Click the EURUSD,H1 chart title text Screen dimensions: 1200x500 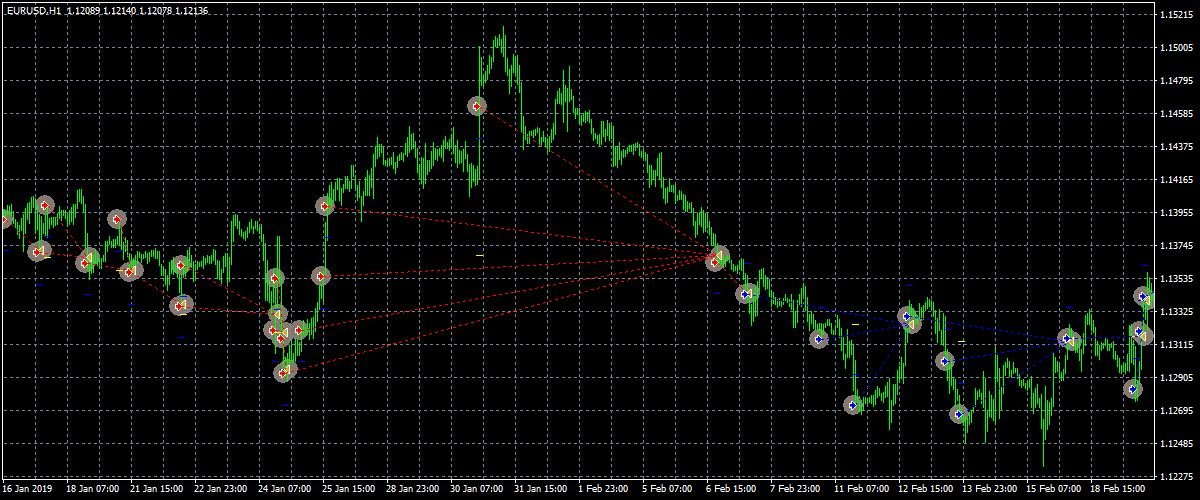tap(32, 9)
